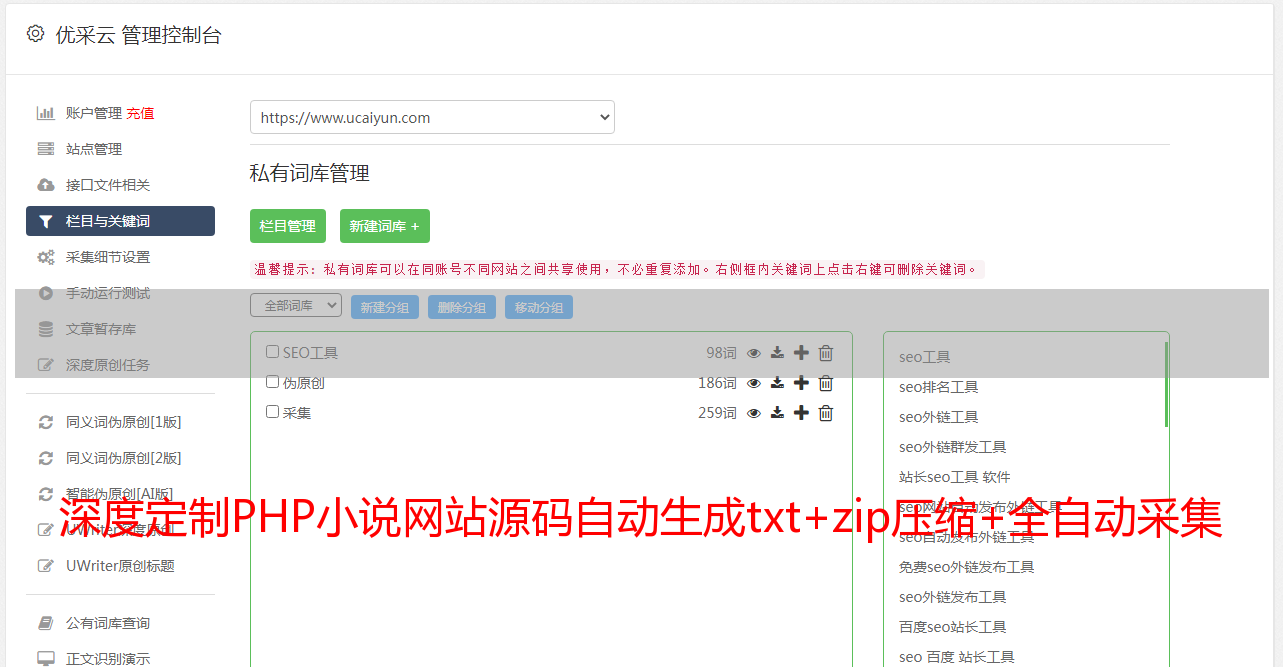Click the 186词 count in 伪原创 row
The image size is (1283, 667).
tap(717, 383)
